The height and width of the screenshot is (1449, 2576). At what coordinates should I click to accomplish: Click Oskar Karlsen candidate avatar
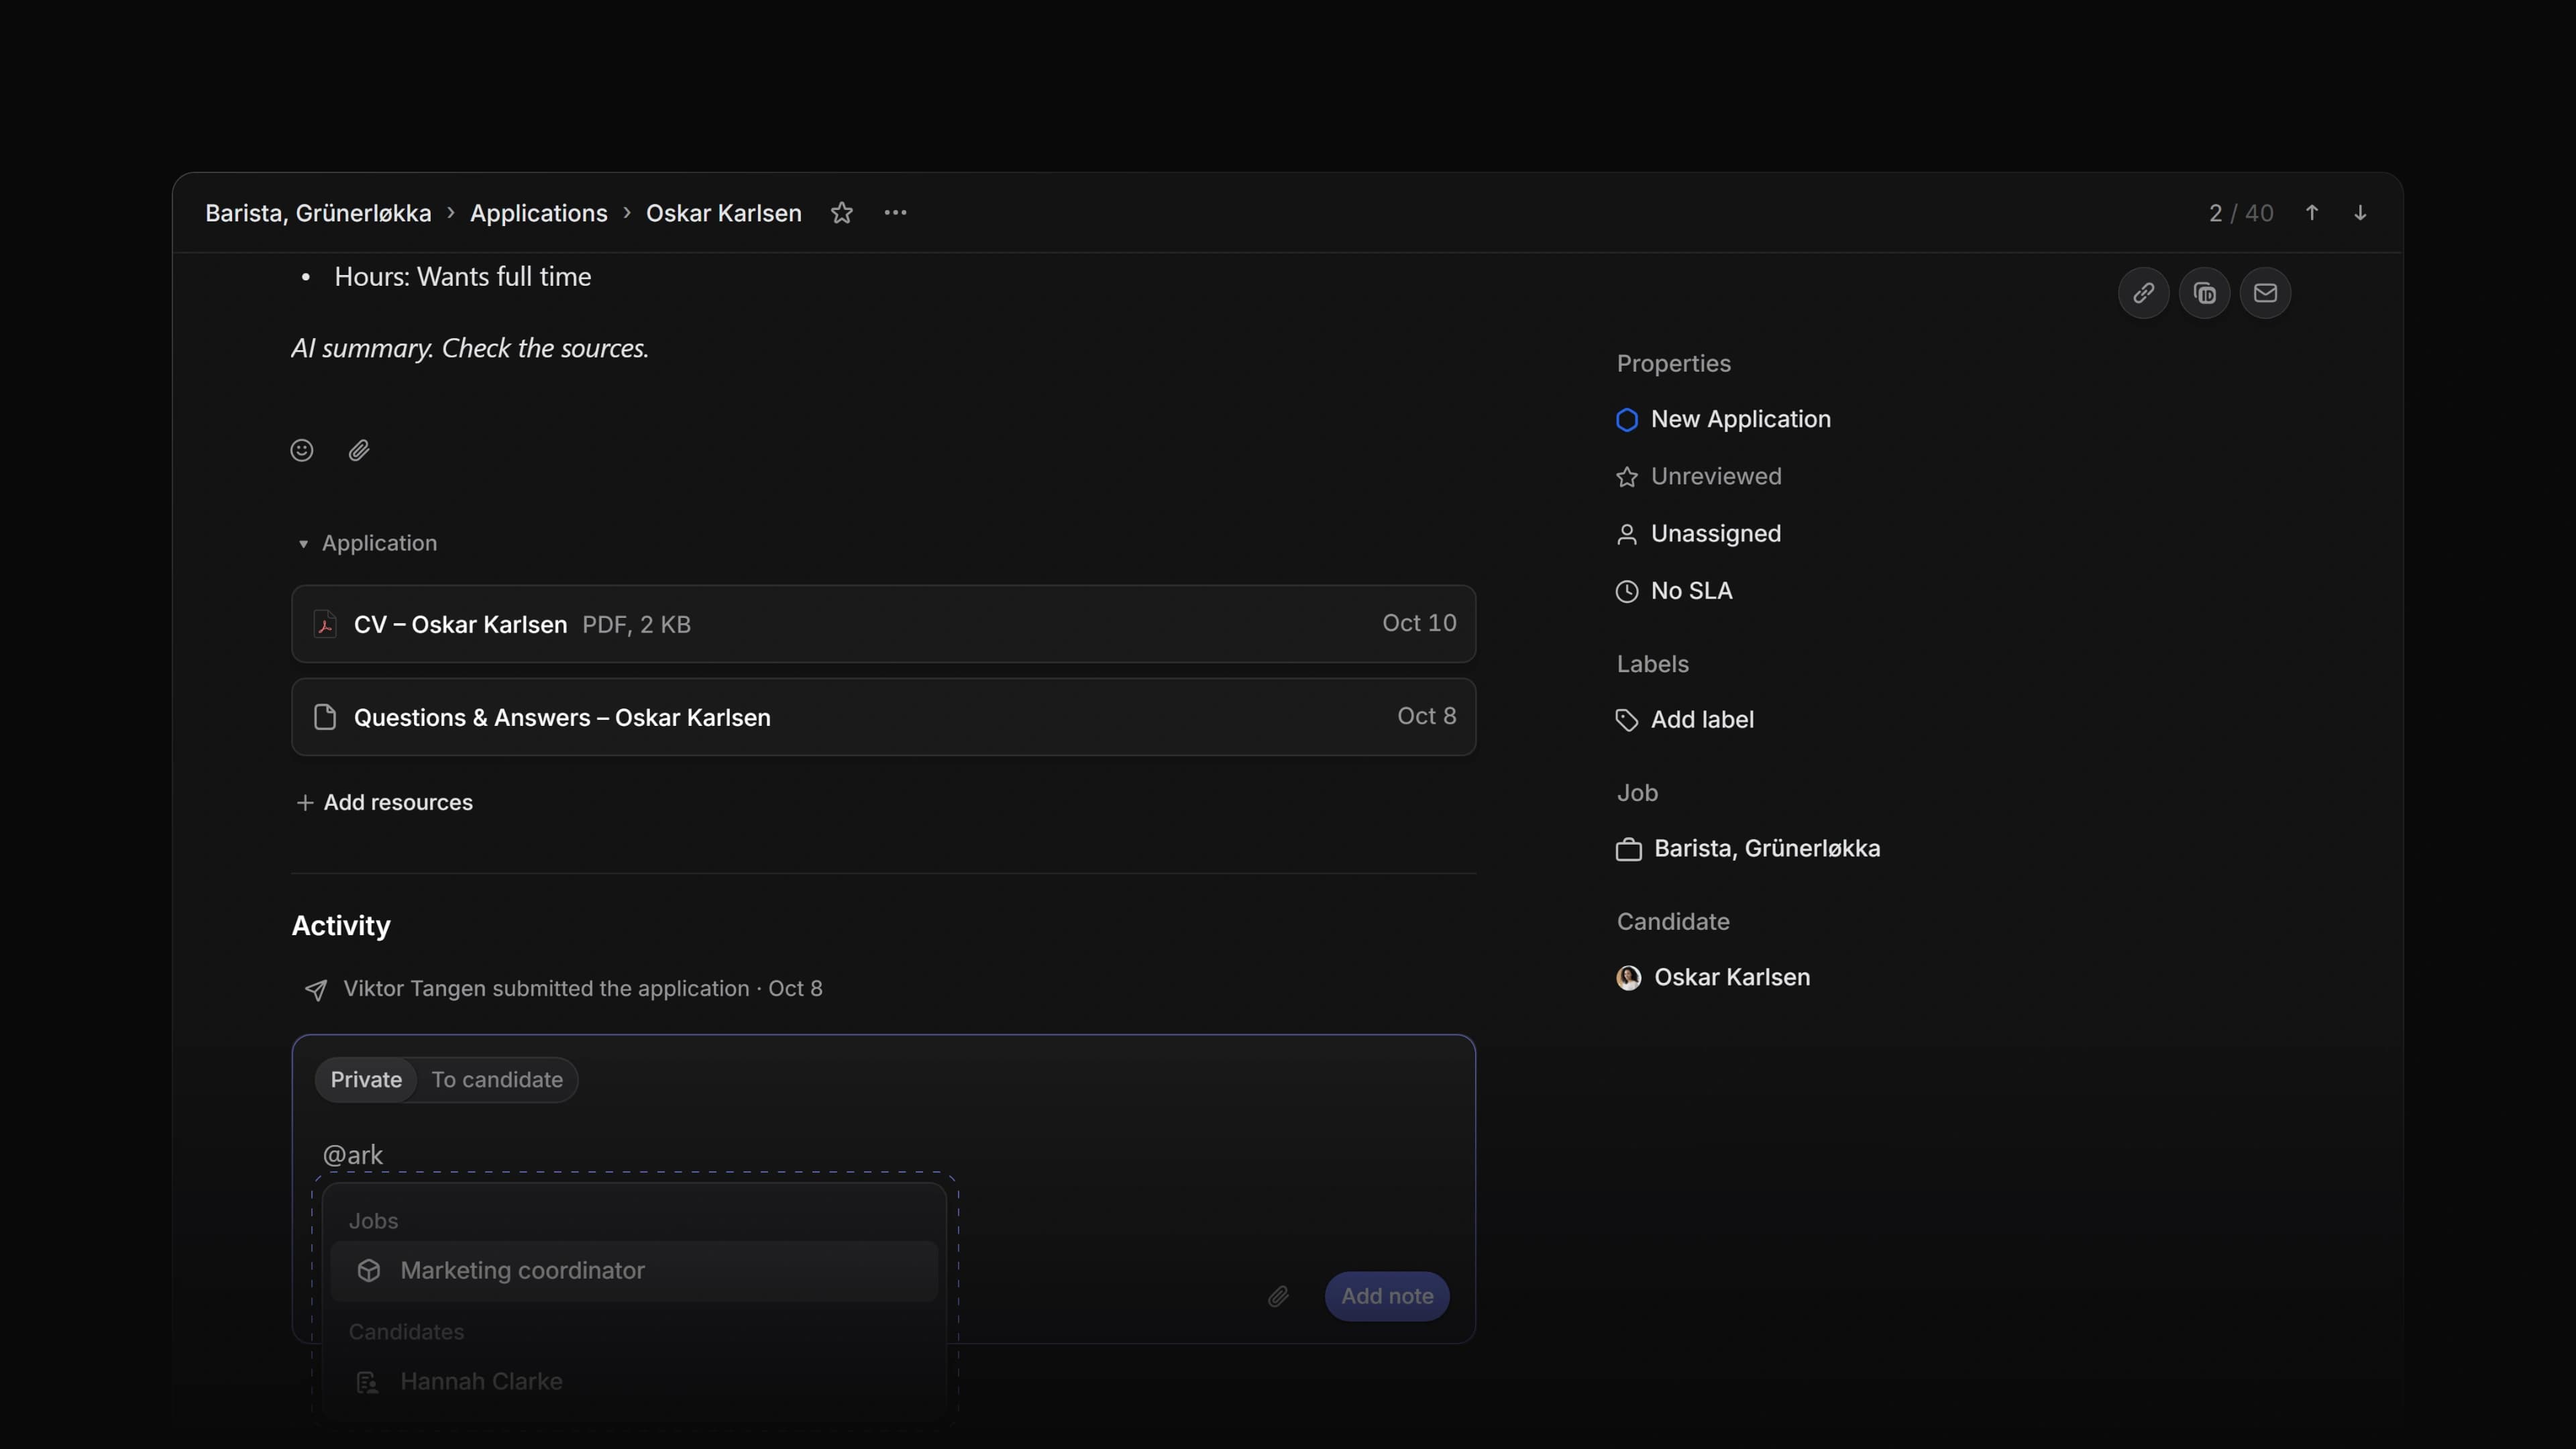[1628, 977]
